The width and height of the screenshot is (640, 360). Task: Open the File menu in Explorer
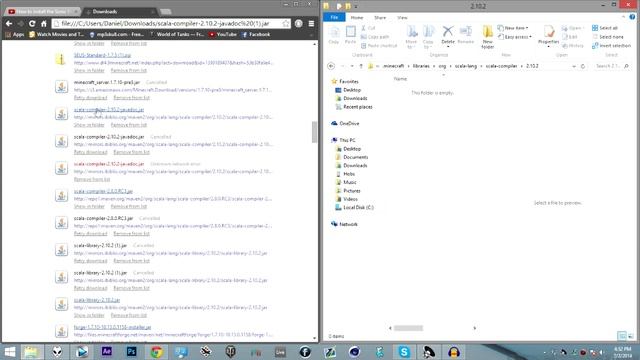tap(334, 17)
